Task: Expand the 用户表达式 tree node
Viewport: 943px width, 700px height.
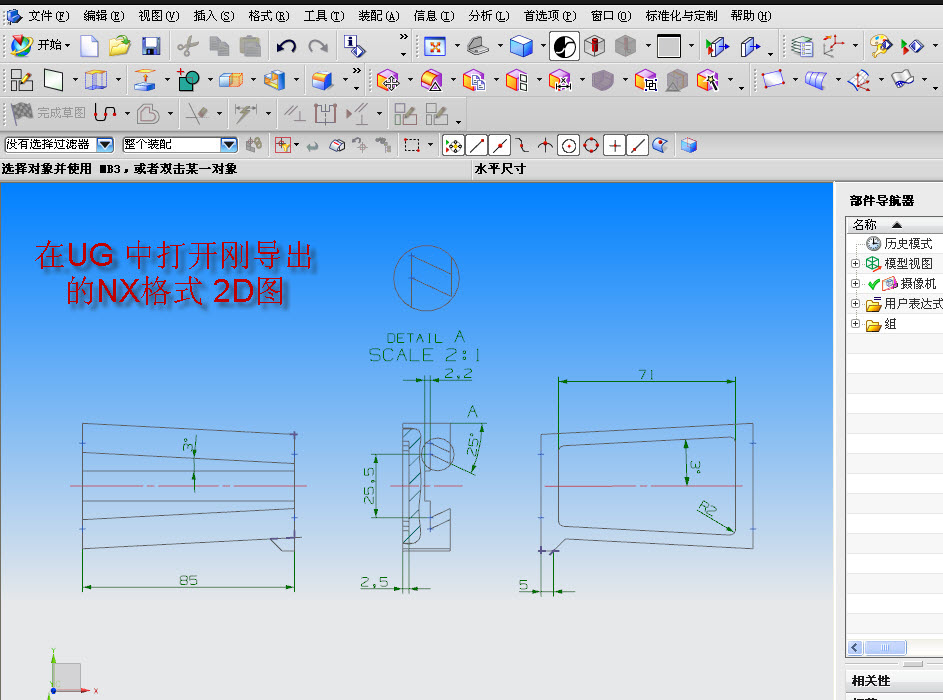Action: pyautogui.click(x=855, y=304)
